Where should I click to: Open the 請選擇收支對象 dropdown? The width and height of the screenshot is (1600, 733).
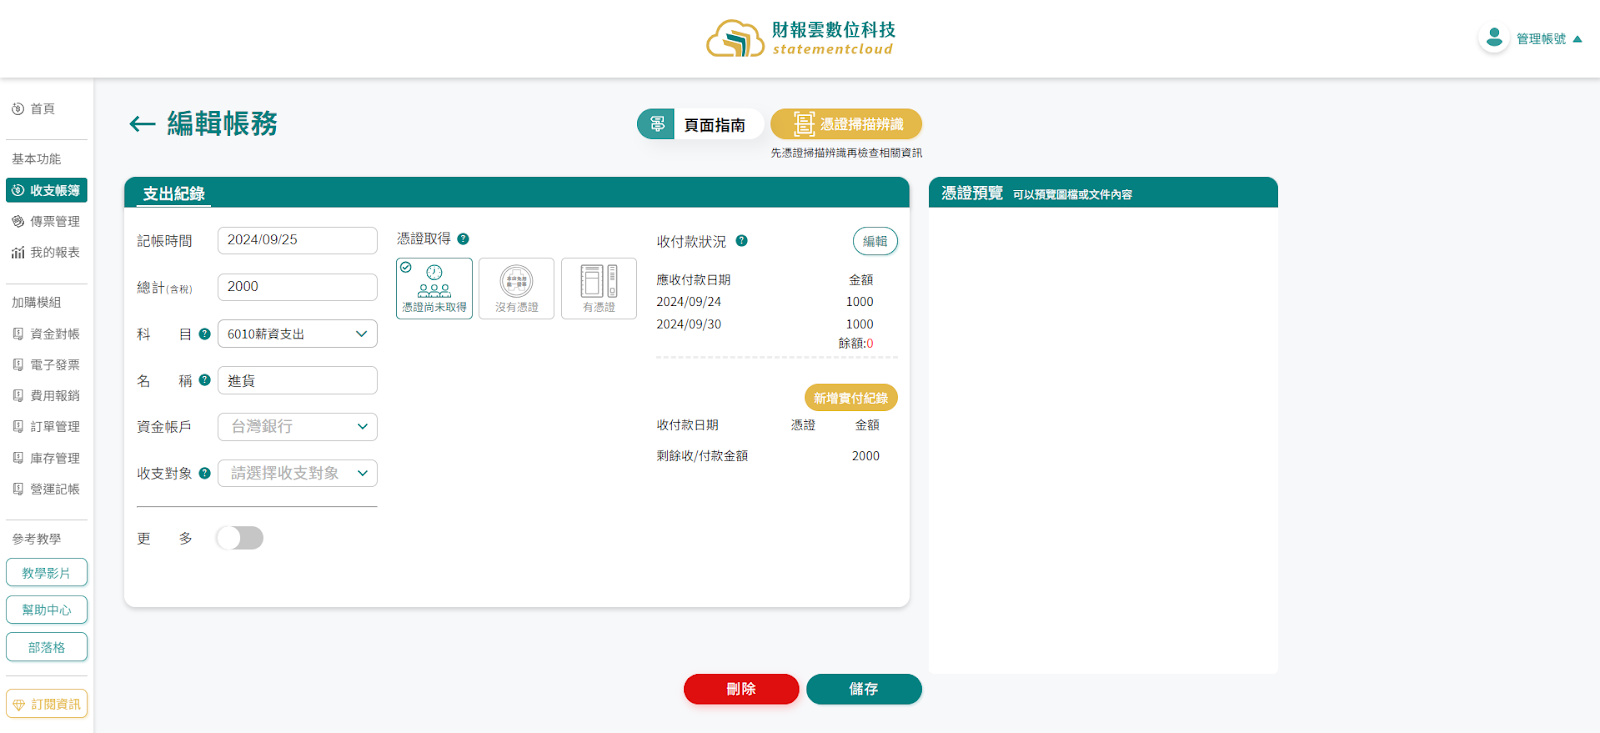(297, 473)
